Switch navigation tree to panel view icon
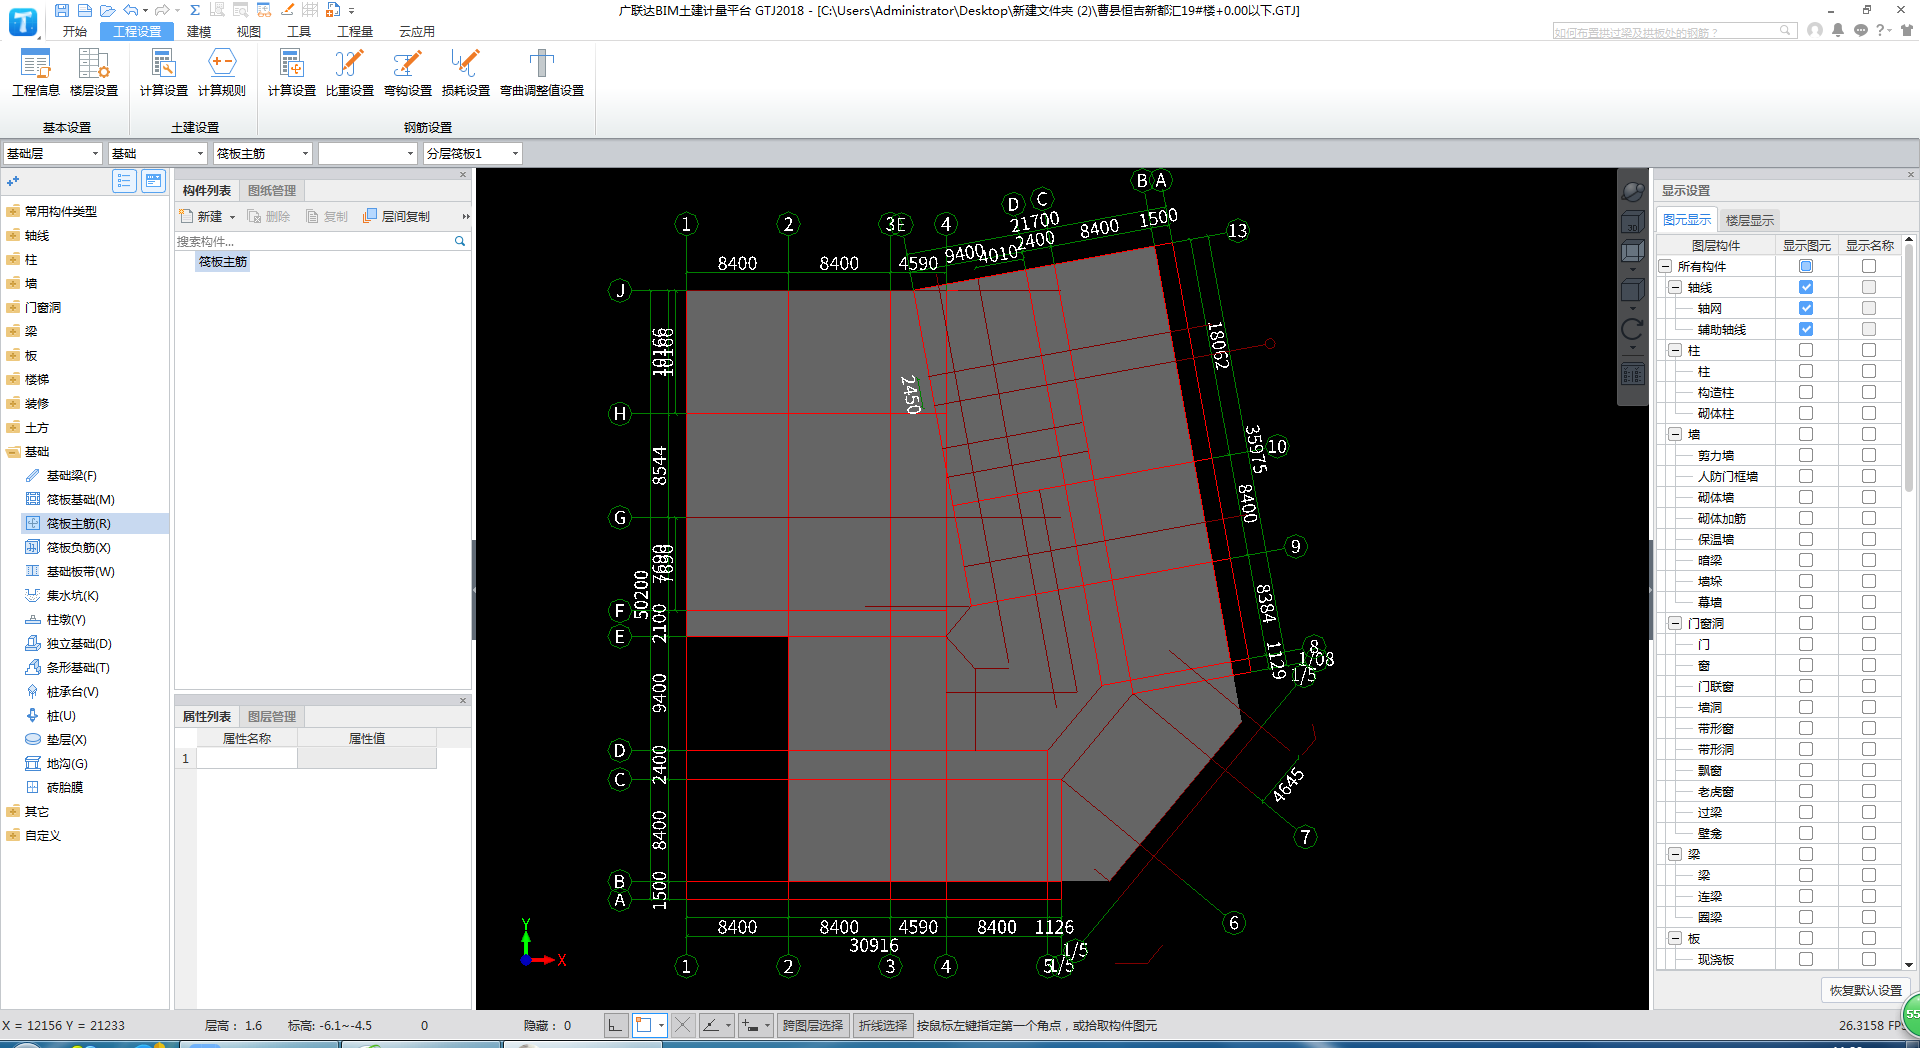This screenshot has height=1048, width=1920. (153, 181)
